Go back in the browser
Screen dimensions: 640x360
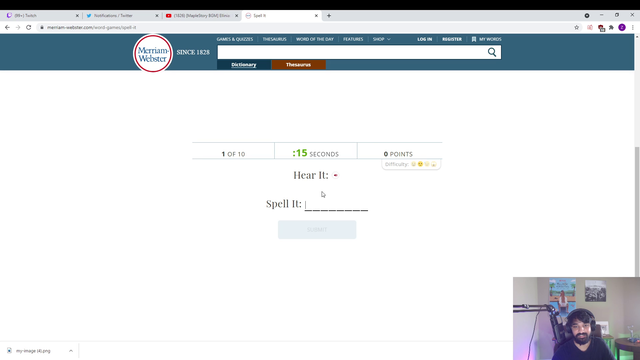point(7,27)
